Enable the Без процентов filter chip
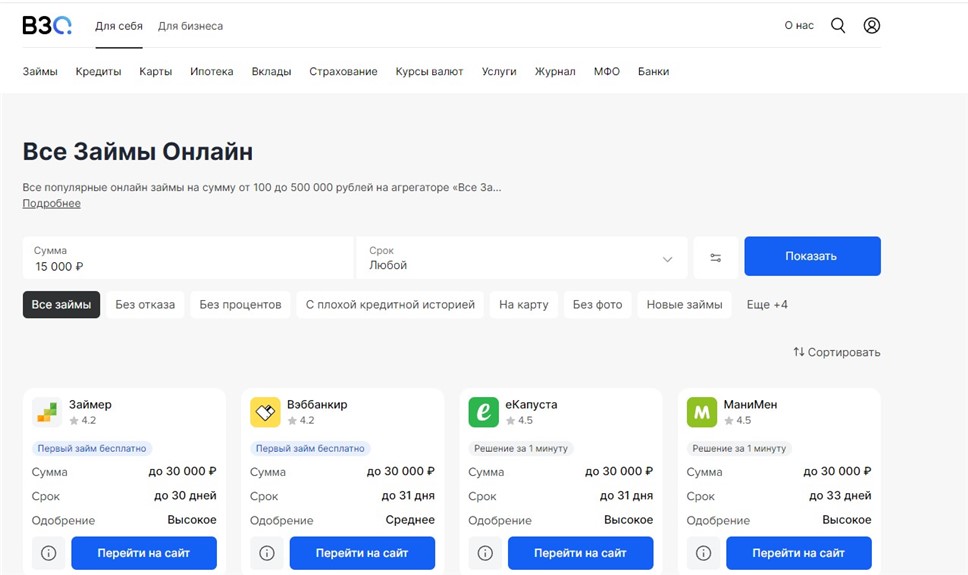 [240, 304]
